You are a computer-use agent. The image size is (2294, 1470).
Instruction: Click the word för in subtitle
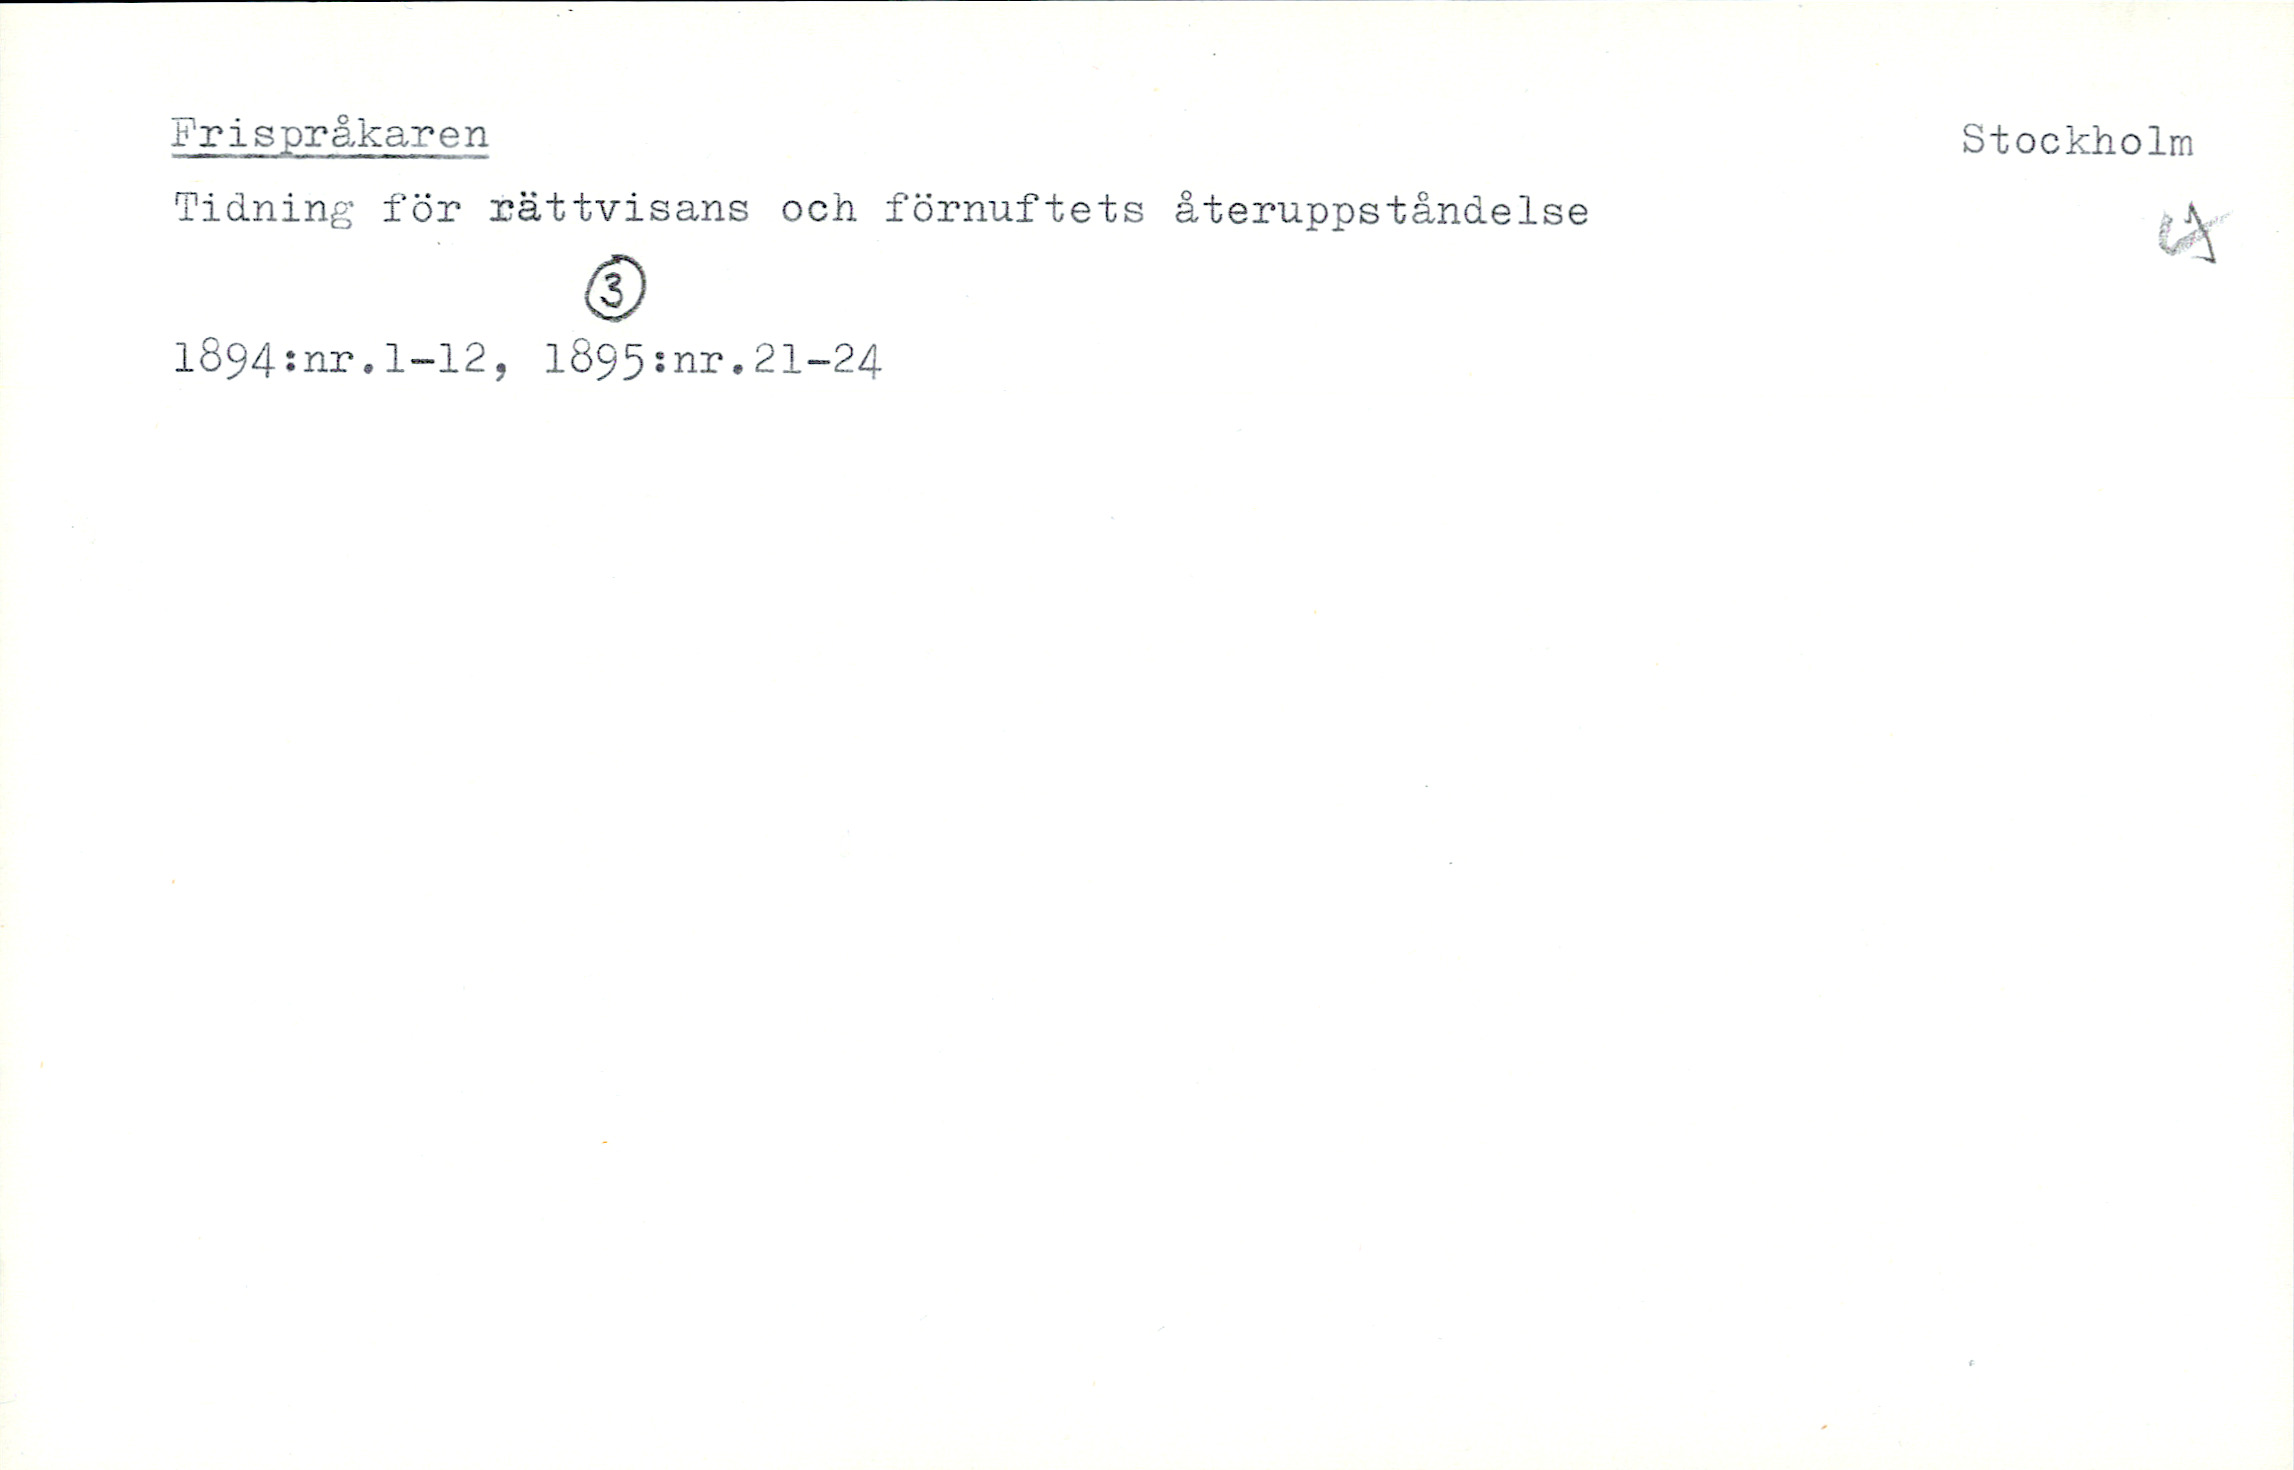pos(421,209)
